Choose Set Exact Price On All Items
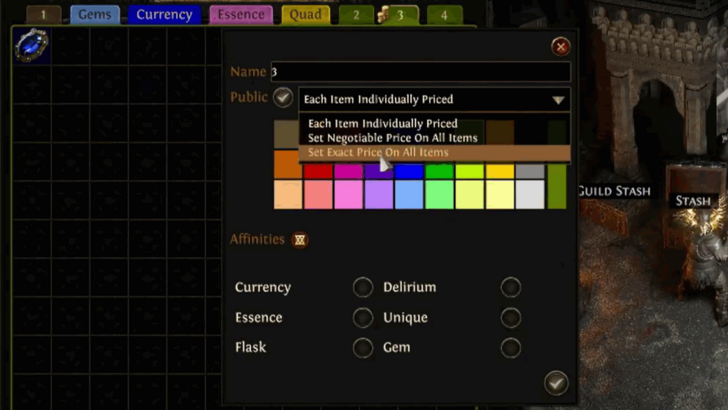Viewport: 728px width, 410px height. tap(434, 152)
